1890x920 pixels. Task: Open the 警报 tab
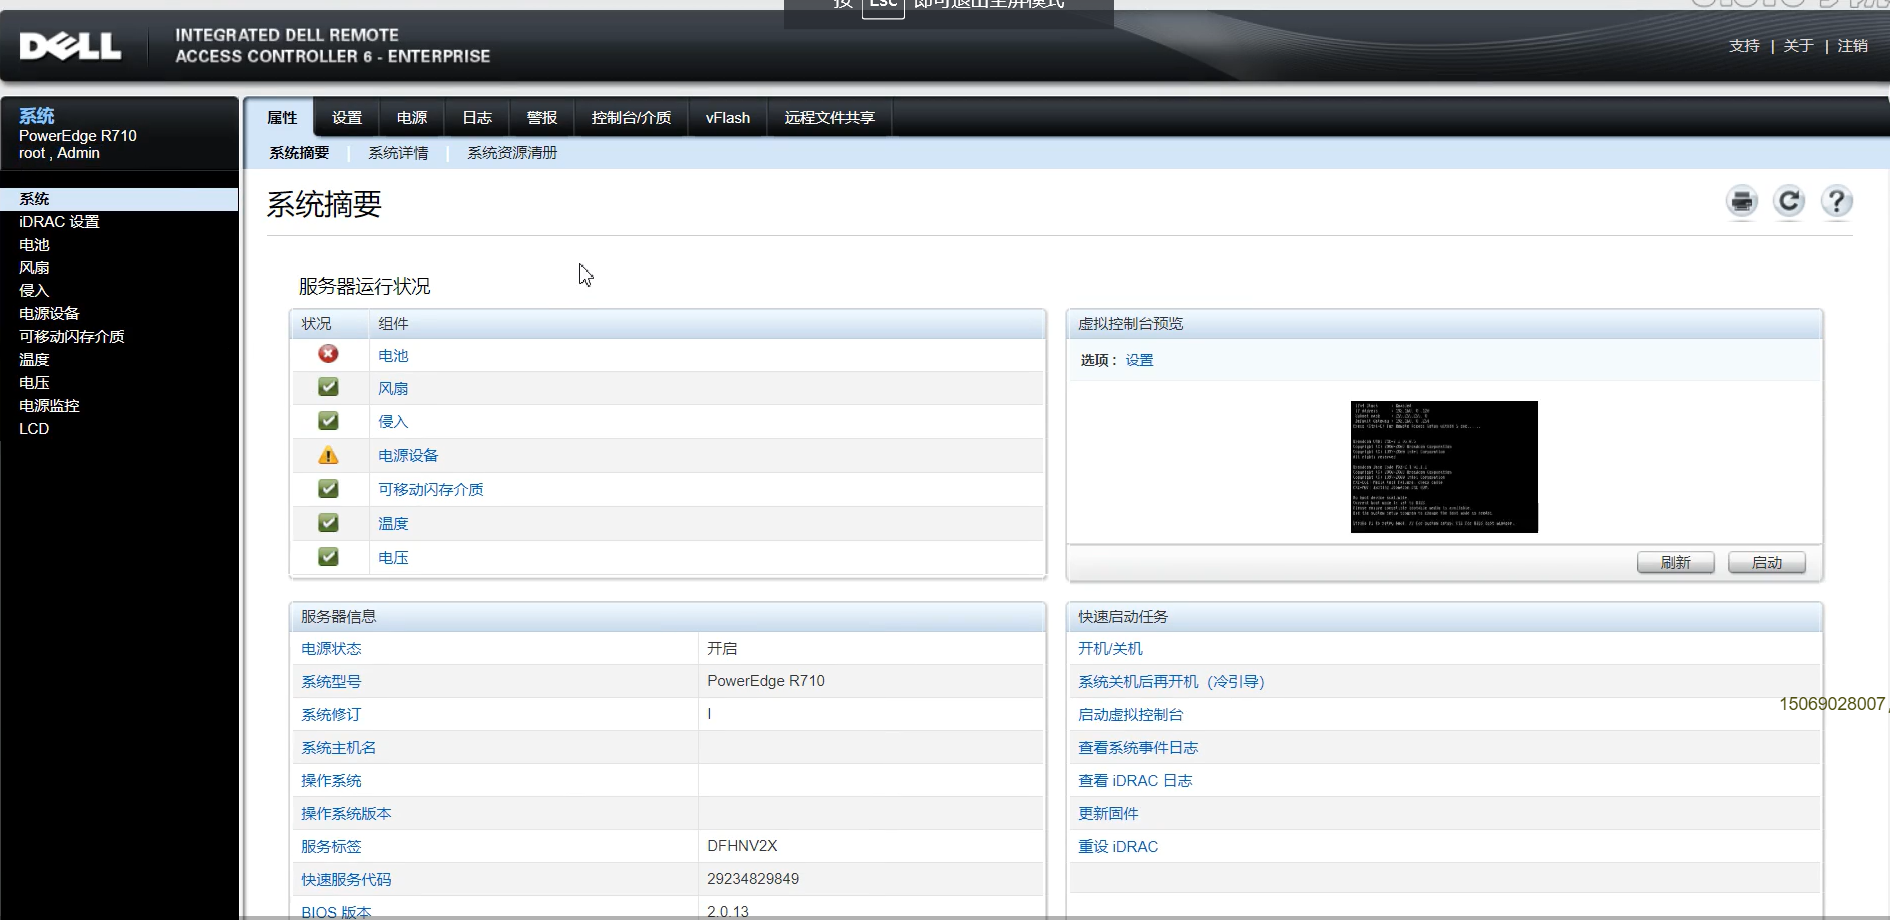542,117
